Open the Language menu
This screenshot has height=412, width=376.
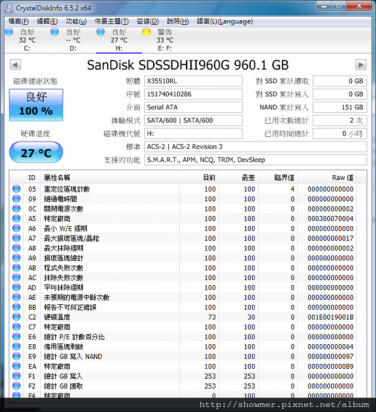tap(225, 21)
